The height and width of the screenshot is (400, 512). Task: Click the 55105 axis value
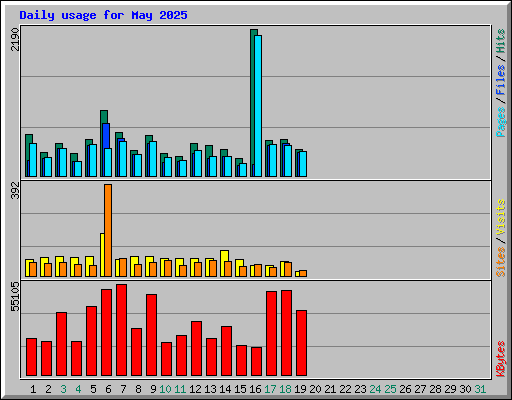tap(15, 296)
